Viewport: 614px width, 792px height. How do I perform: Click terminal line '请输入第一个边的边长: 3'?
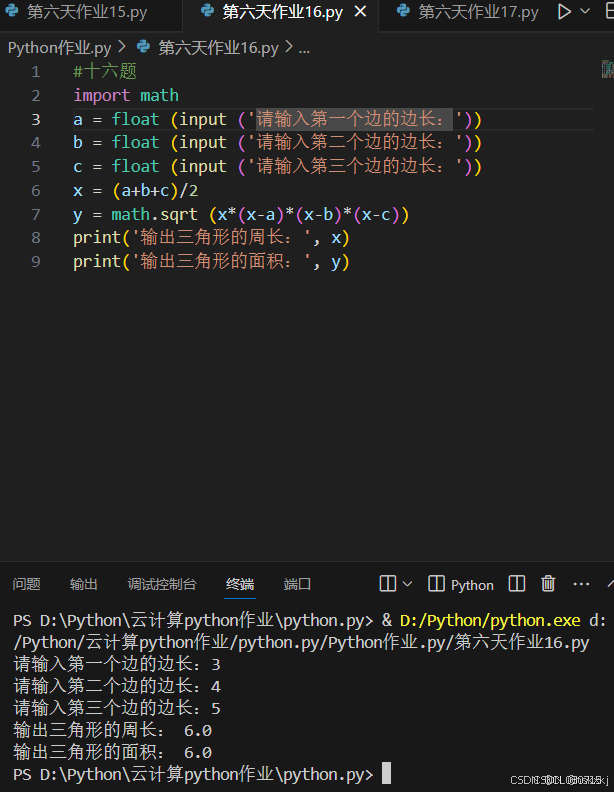pos(117,664)
